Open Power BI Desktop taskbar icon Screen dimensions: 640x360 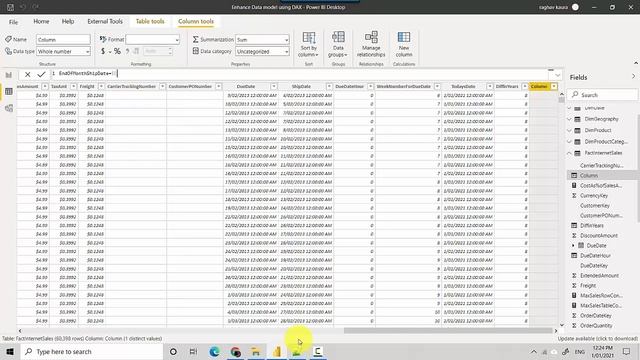pos(277,351)
